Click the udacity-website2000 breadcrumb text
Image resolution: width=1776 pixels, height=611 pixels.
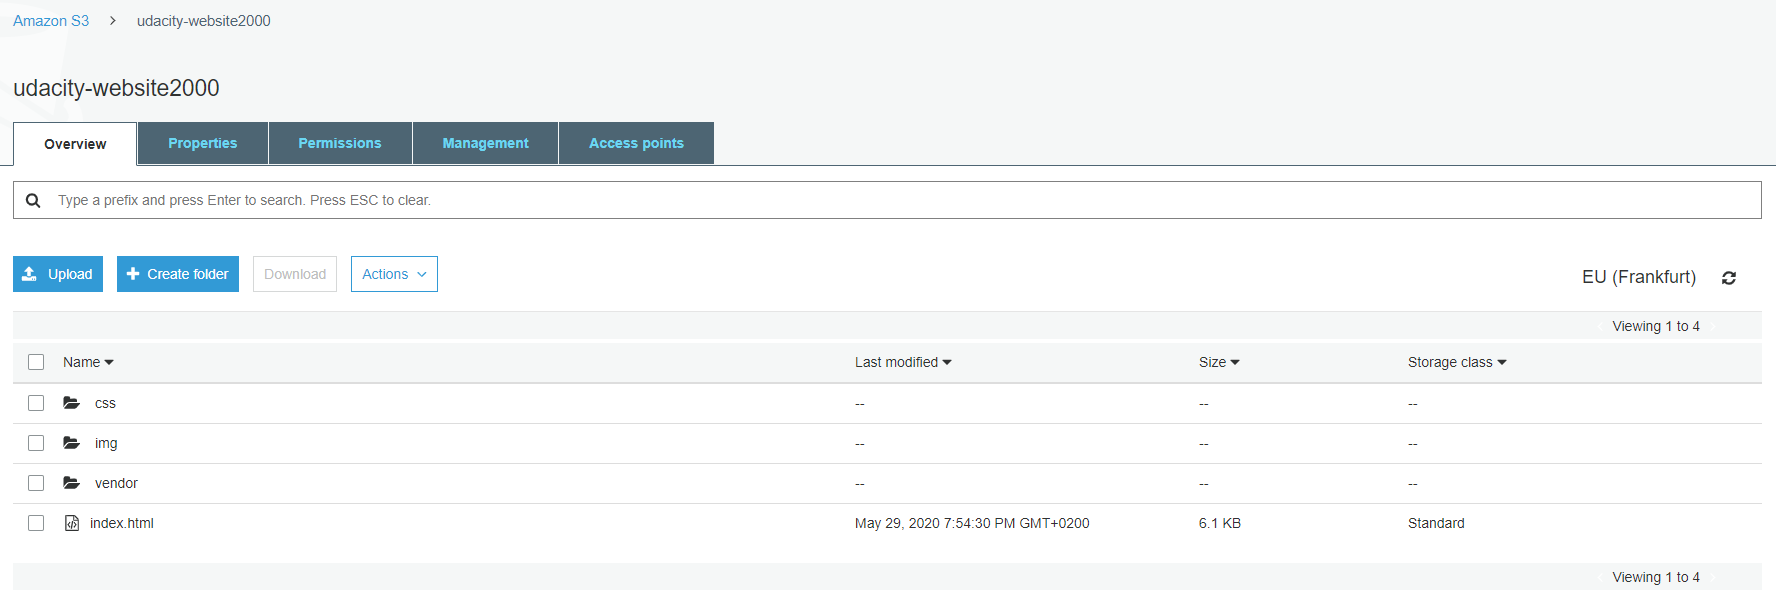pyautogui.click(x=204, y=21)
